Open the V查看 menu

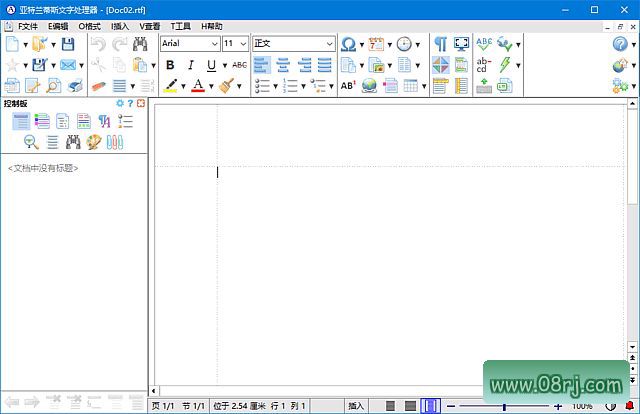coord(149,27)
